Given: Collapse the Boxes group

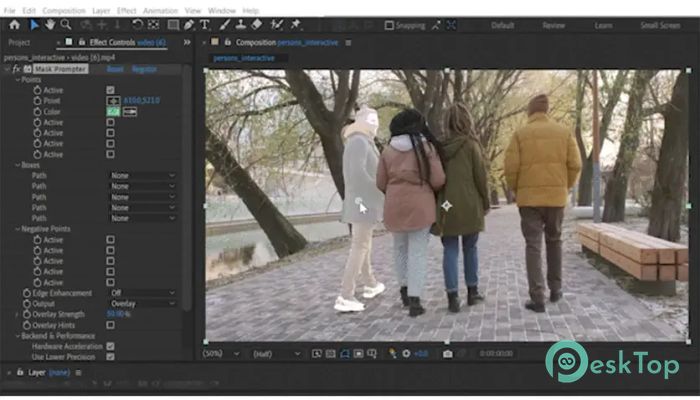Looking at the screenshot, I should coord(18,165).
